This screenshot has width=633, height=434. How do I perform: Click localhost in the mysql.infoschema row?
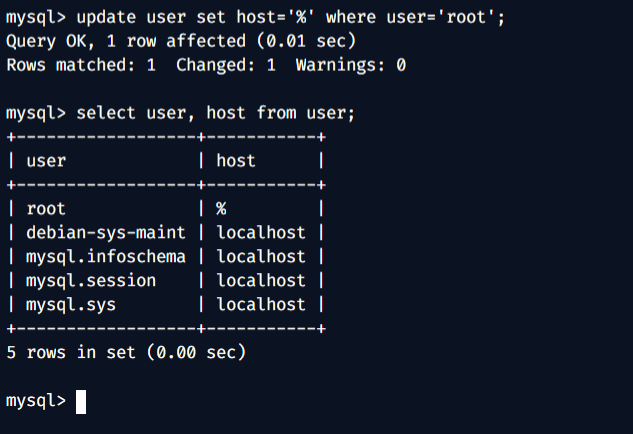coord(261,256)
